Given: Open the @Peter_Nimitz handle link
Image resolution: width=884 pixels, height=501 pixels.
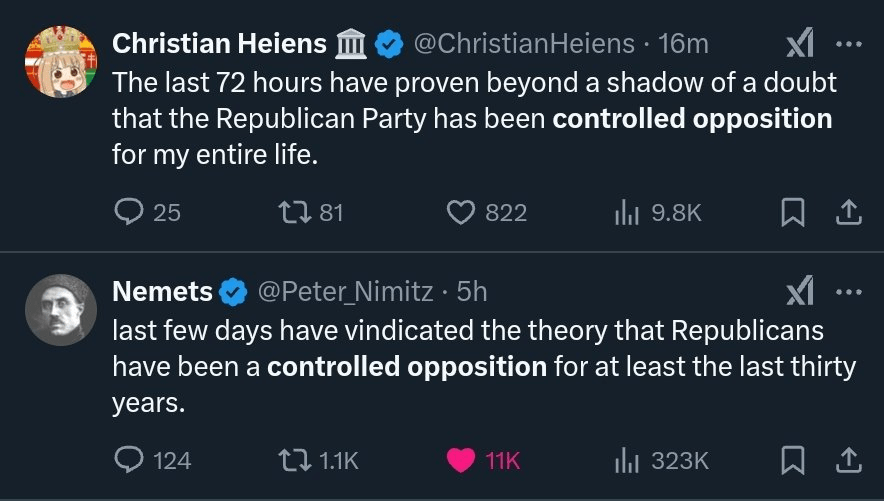Looking at the screenshot, I should point(346,292).
